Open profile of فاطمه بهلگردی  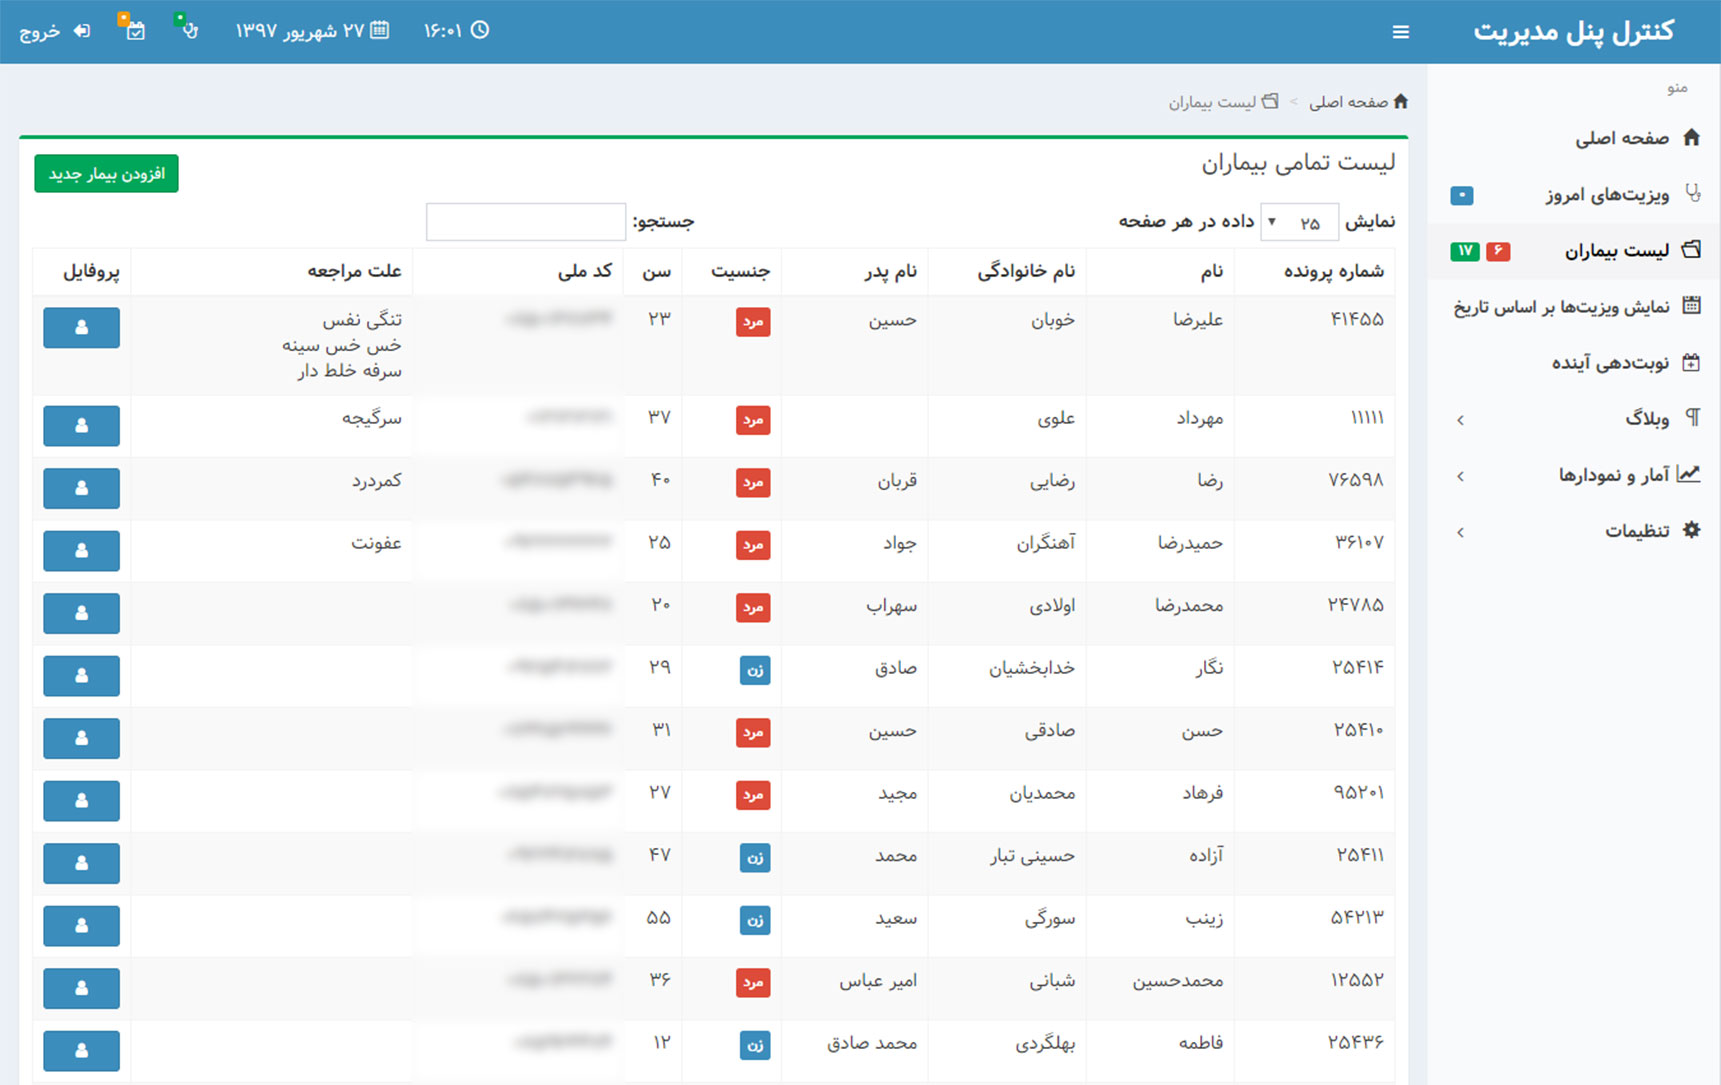(81, 1051)
